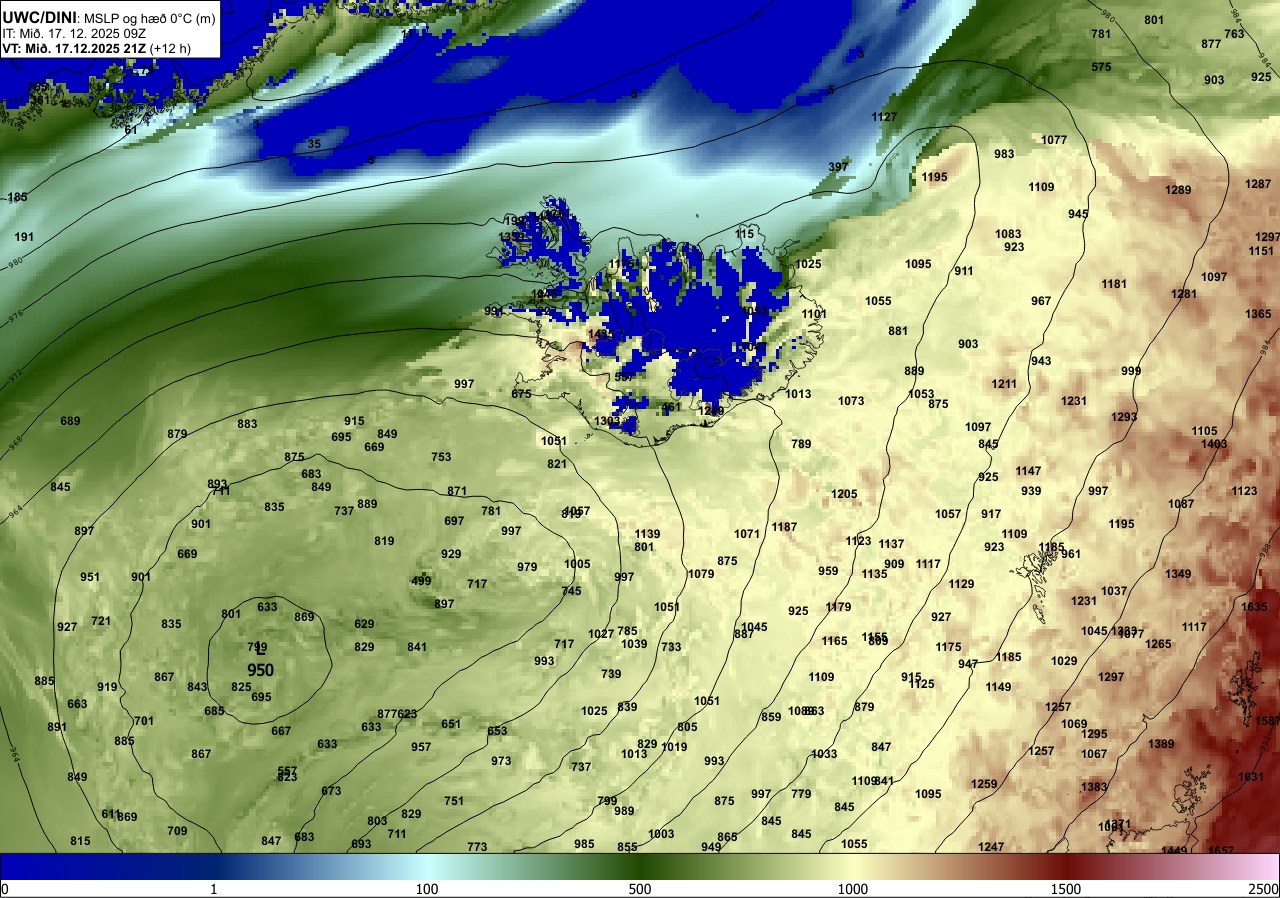Click the height value 1293
The image size is (1280, 898).
coord(1124,417)
